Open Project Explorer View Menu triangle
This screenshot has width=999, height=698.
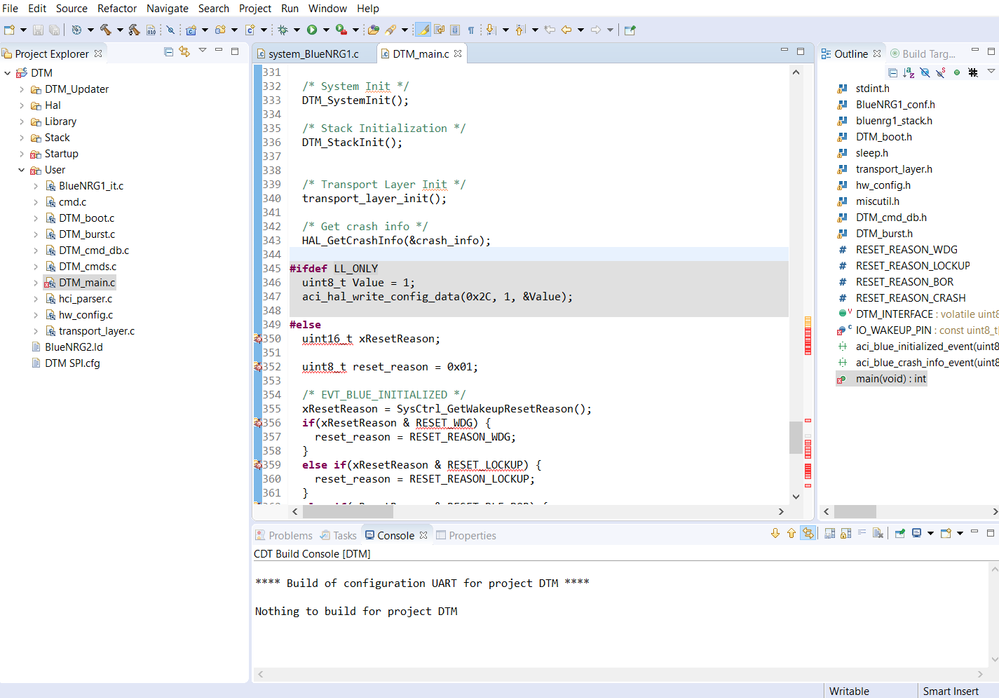point(202,50)
